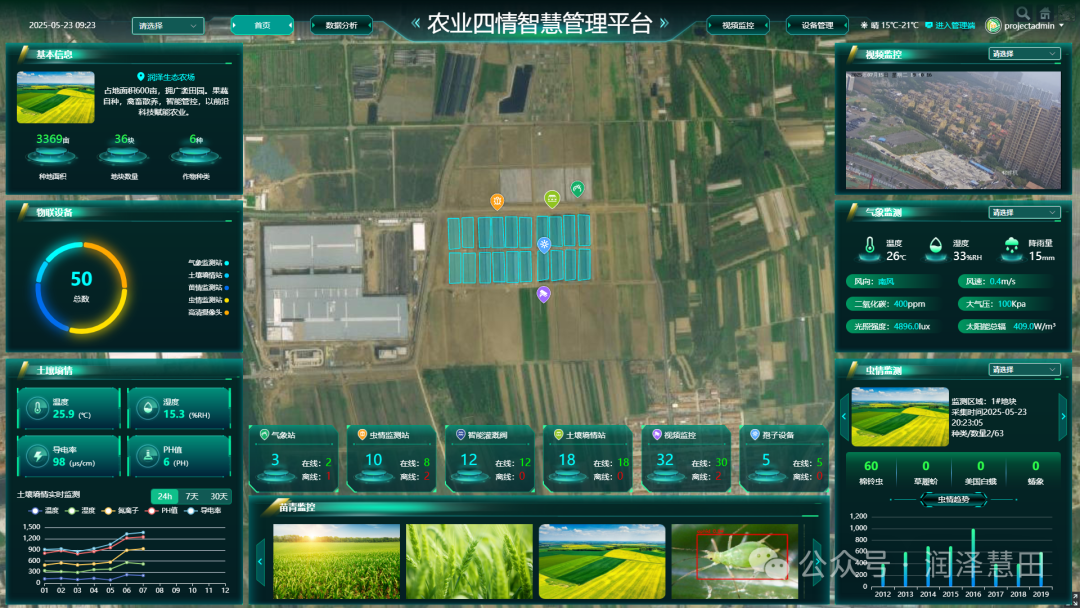Click the 导电率 lightning bolt icon
This screenshot has height=608, width=1080.
(x=37, y=455)
